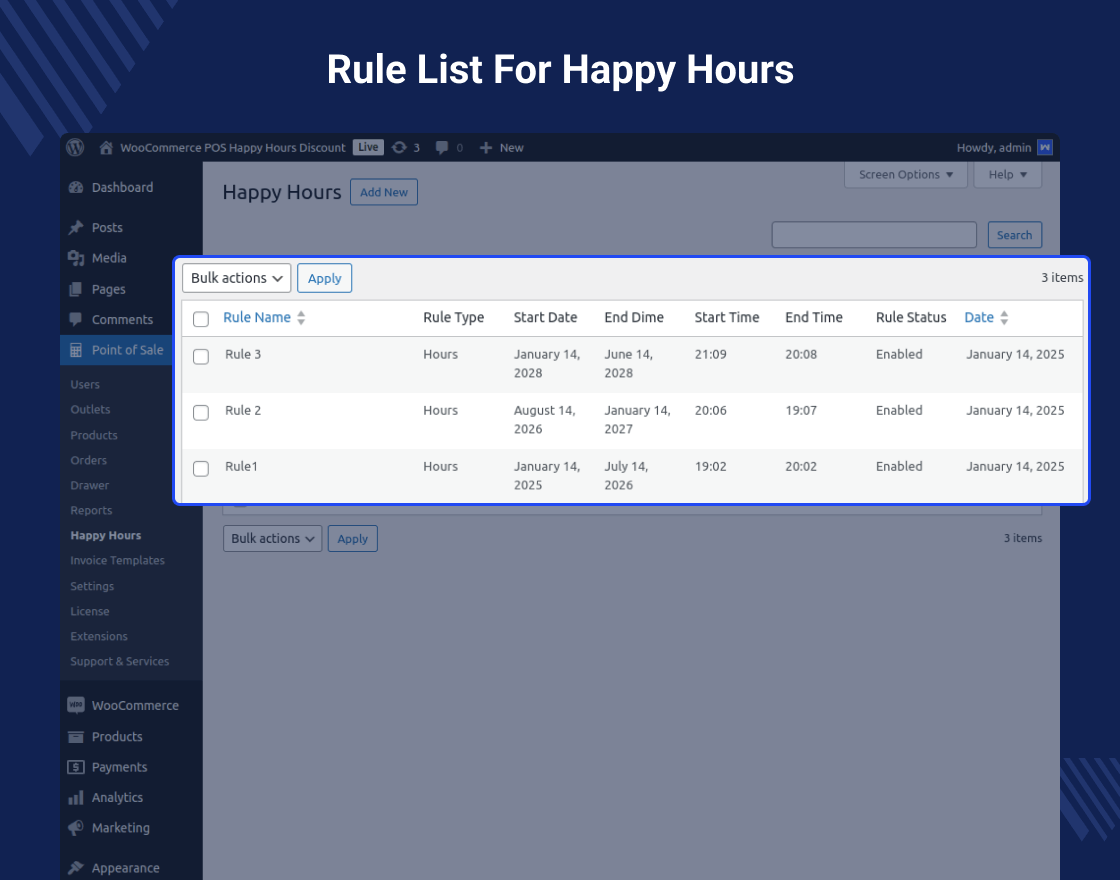This screenshot has height=880, width=1120.
Task: Open the Bulk actions dropdown
Action: point(236,278)
